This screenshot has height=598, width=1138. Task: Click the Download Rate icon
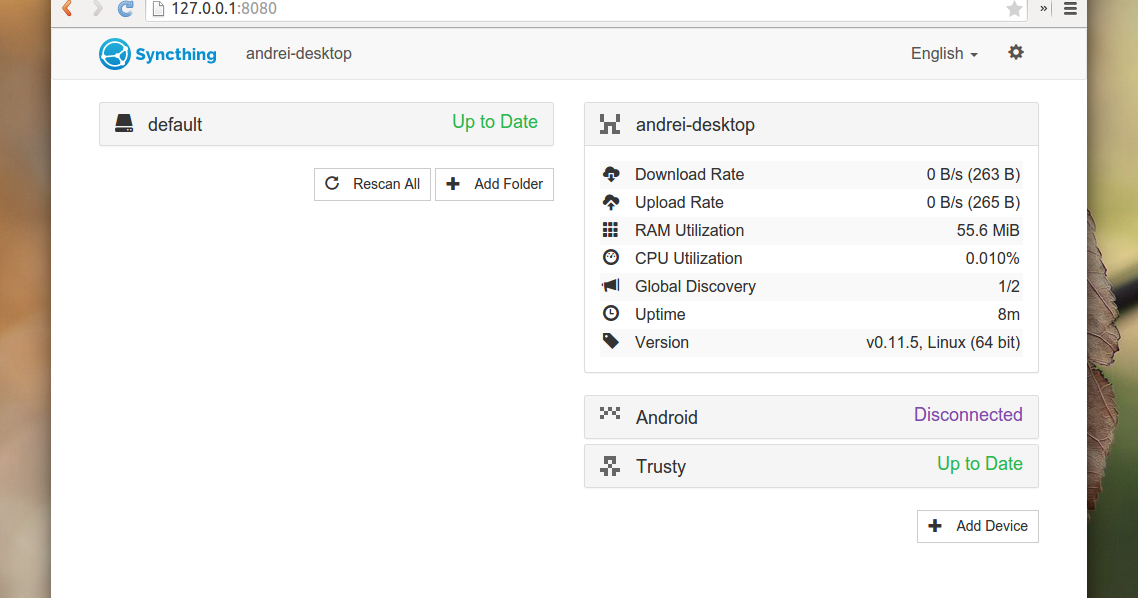click(611, 174)
